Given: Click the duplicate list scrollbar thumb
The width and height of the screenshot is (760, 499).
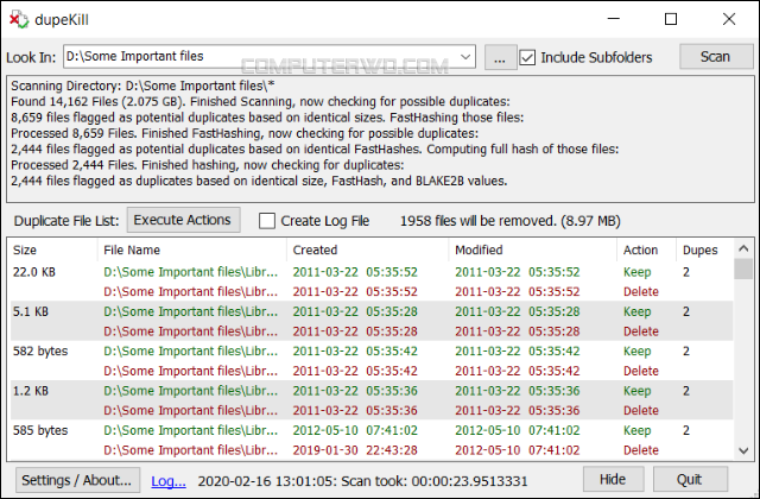Looking at the screenshot, I should pos(744,269).
